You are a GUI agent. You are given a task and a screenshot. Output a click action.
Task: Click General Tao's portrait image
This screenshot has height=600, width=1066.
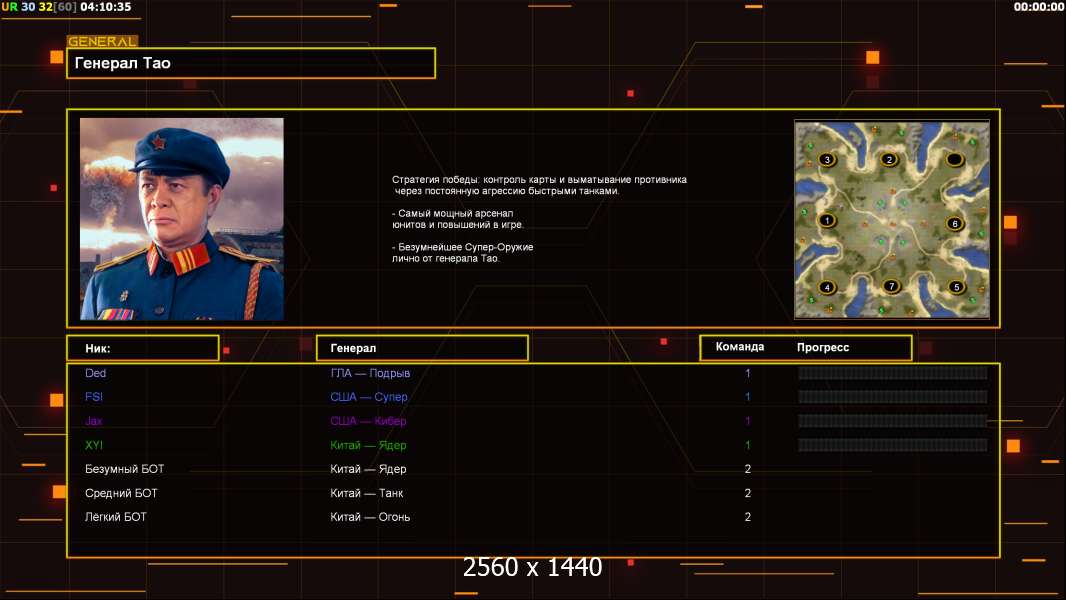click(x=182, y=219)
